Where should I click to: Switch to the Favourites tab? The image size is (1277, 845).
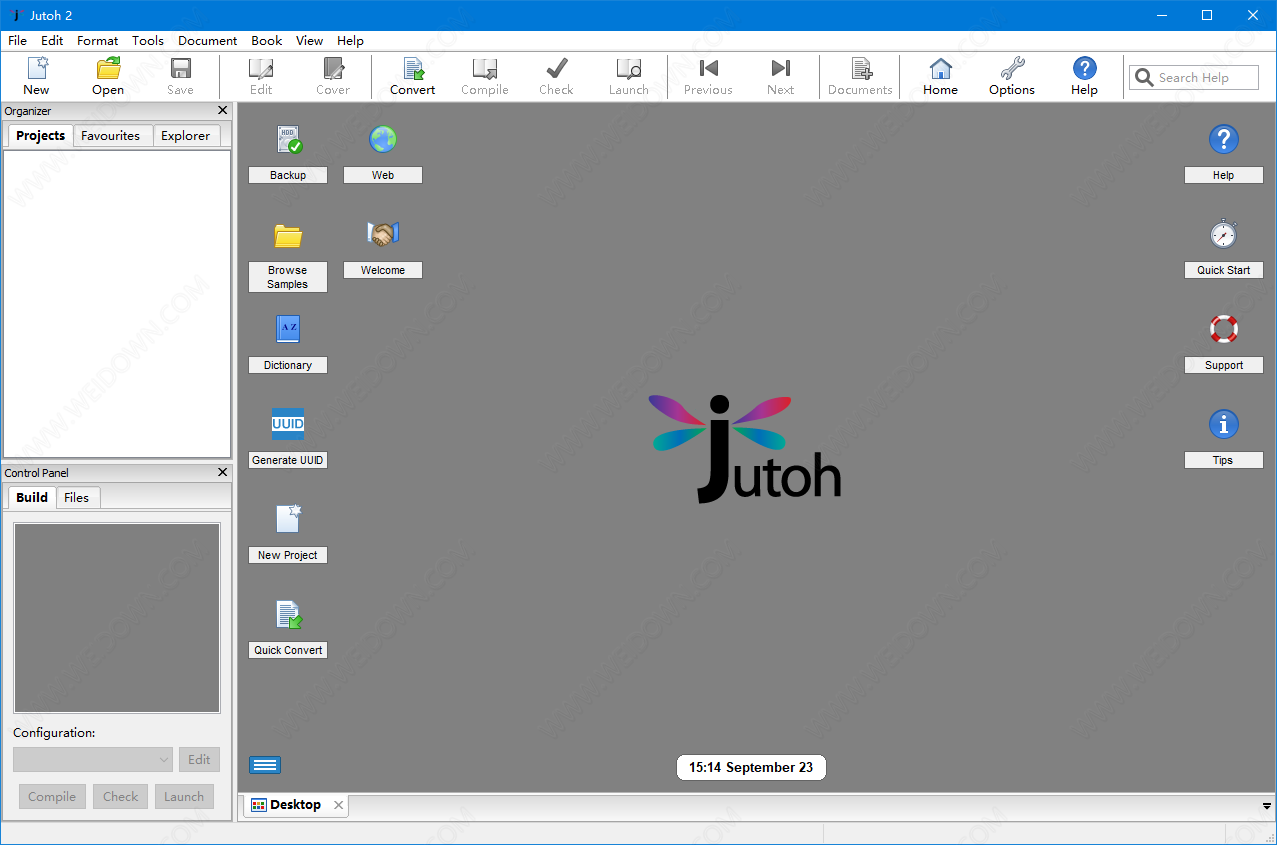point(111,136)
